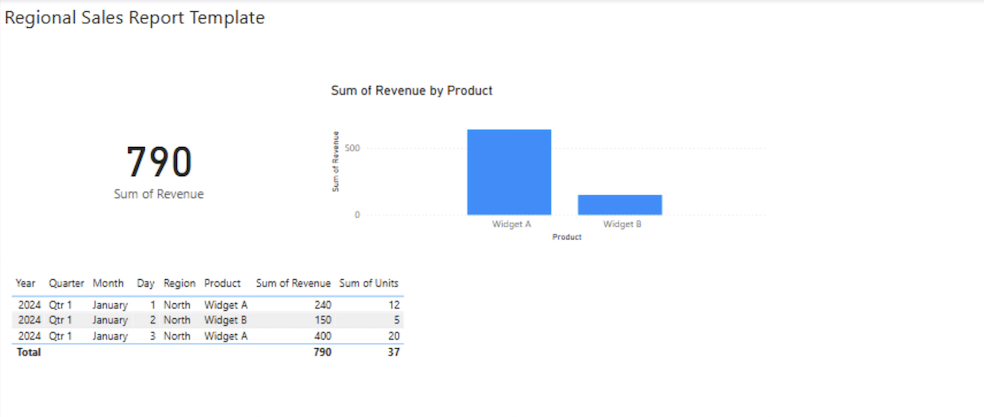Click the revenue cell showing 400
The image size is (984, 417).
321,337
